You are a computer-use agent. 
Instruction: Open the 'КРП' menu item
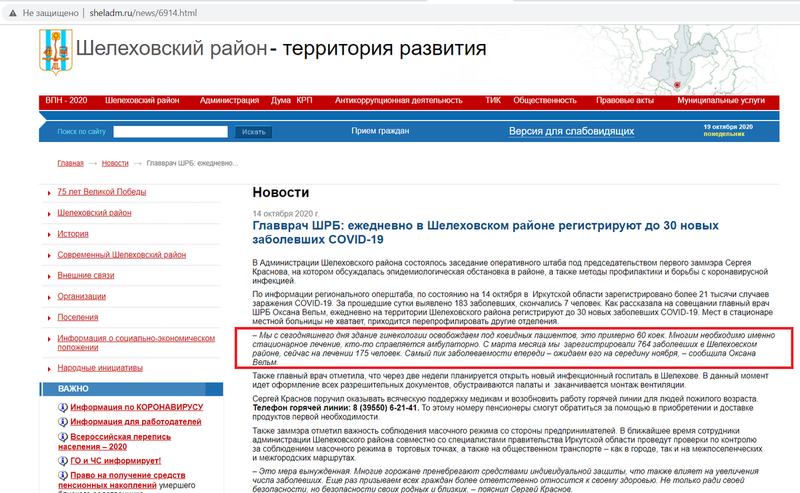[304, 101]
